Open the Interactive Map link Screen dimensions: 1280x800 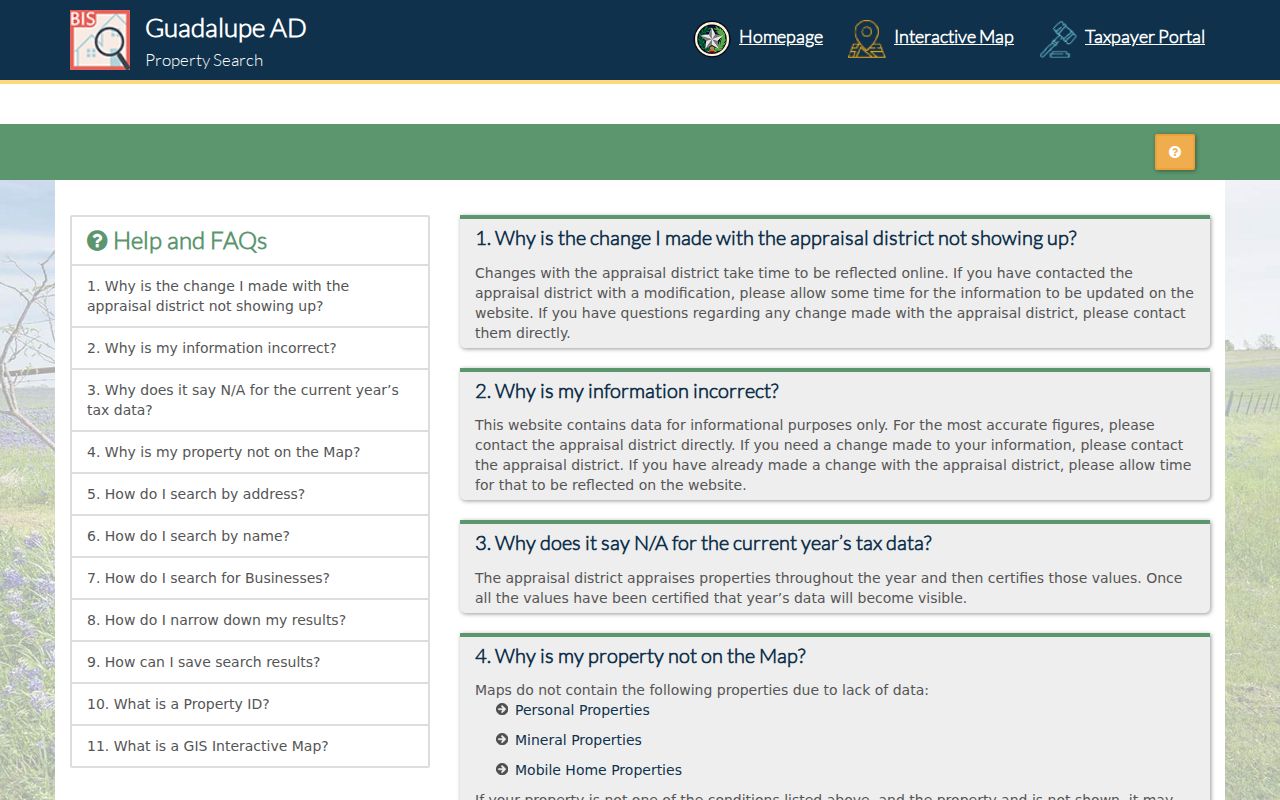(x=954, y=37)
